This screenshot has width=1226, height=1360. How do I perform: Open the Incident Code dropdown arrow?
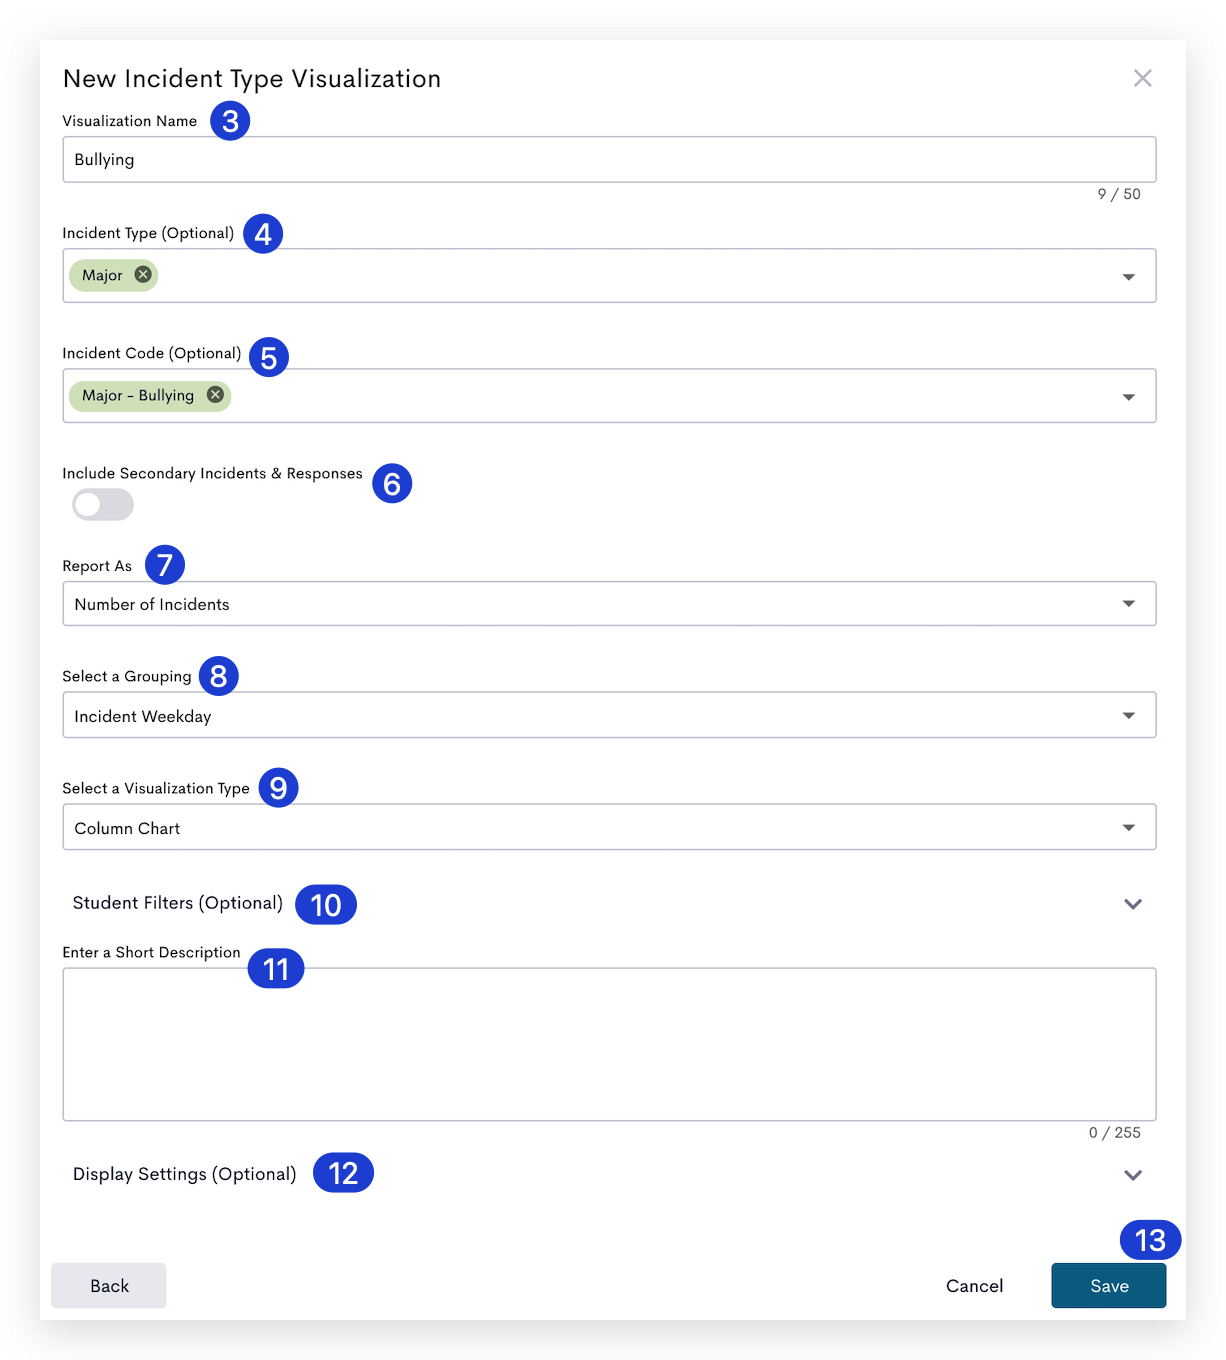click(x=1128, y=397)
